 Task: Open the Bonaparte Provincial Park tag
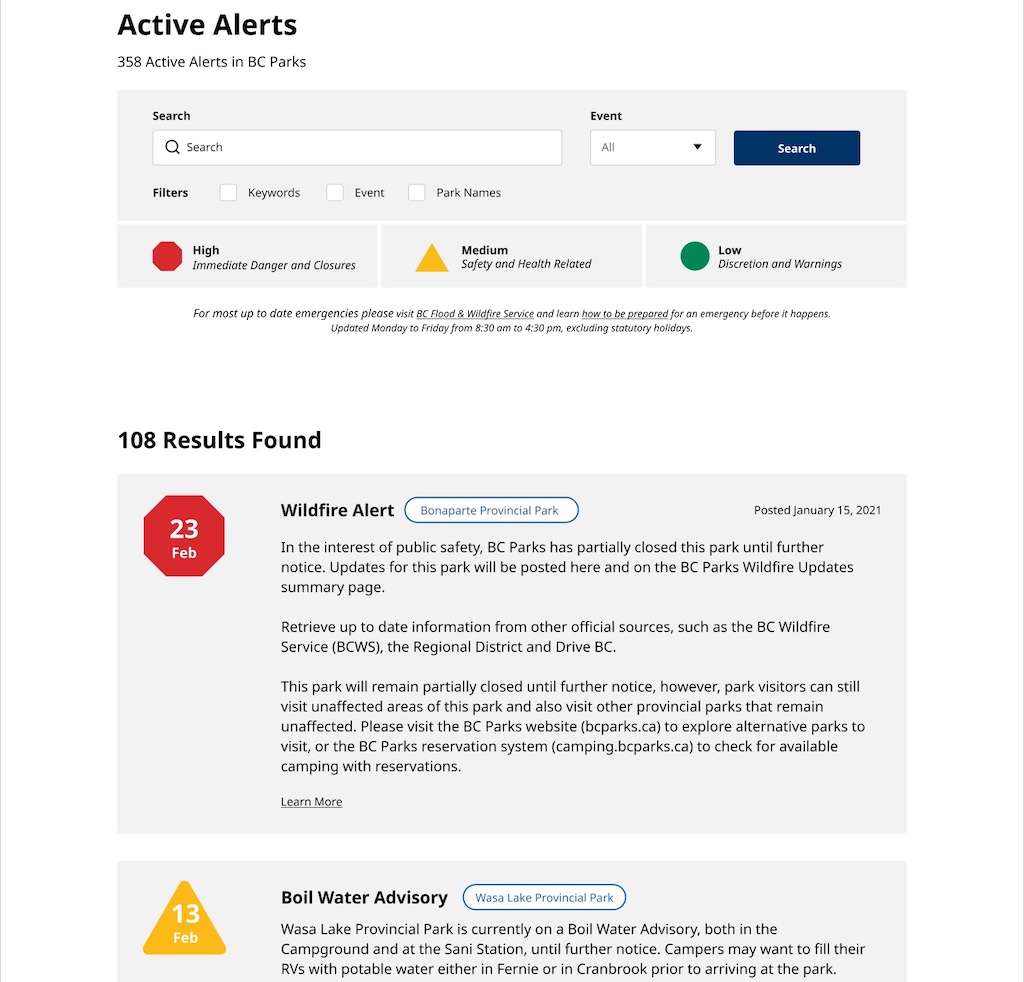pyautogui.click(x=491, y=510)
